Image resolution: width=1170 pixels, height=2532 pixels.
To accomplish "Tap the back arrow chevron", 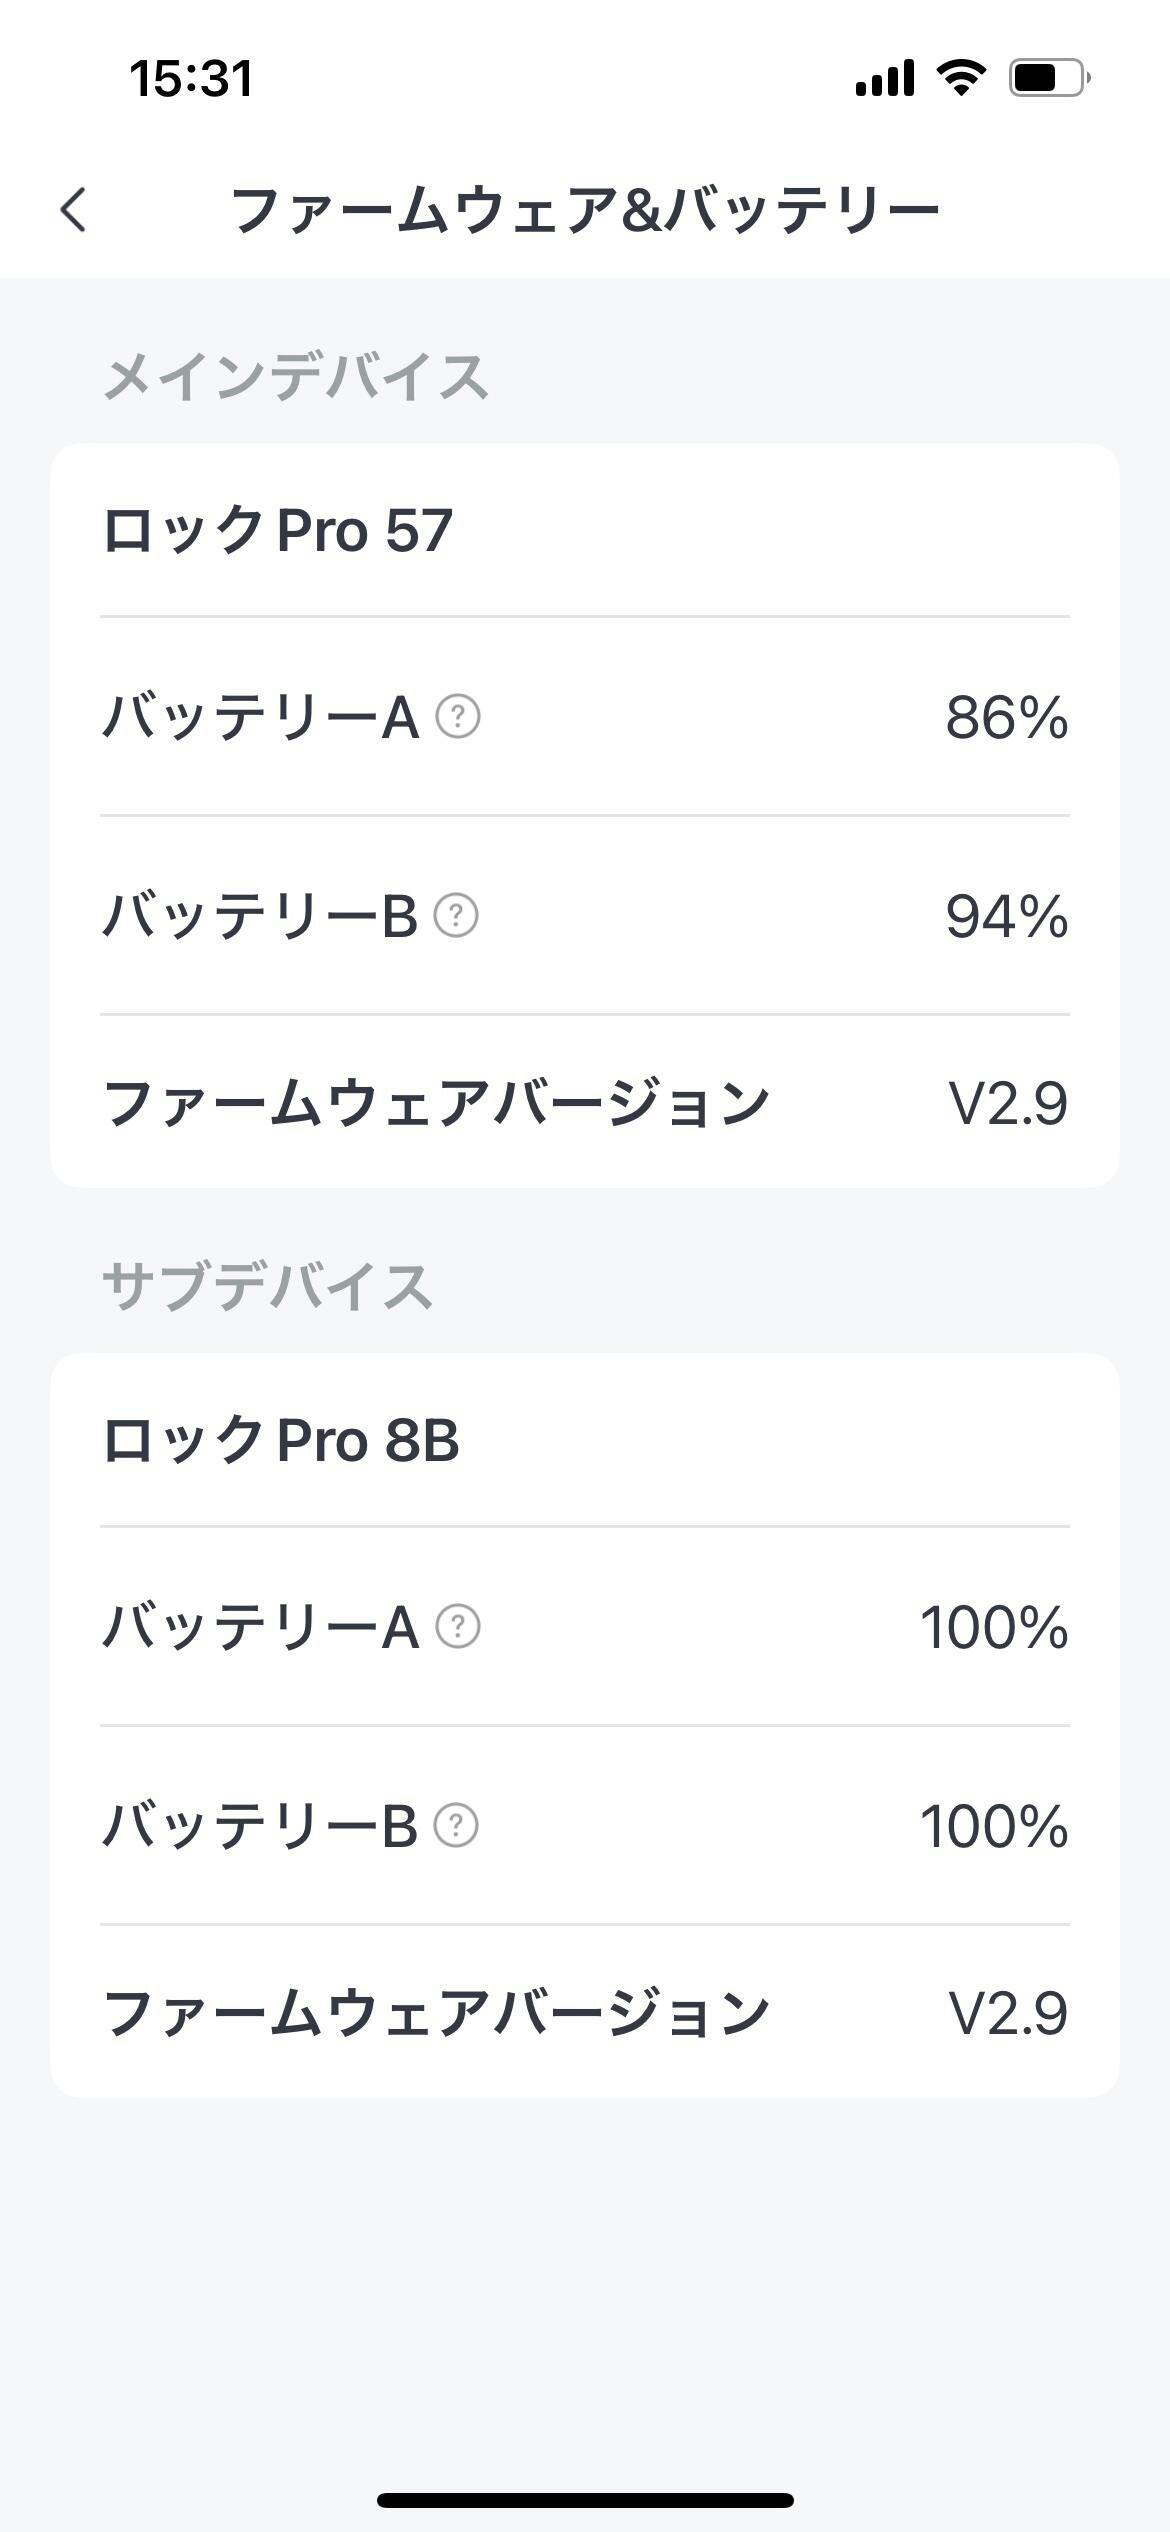I will (x=74, y=210).
